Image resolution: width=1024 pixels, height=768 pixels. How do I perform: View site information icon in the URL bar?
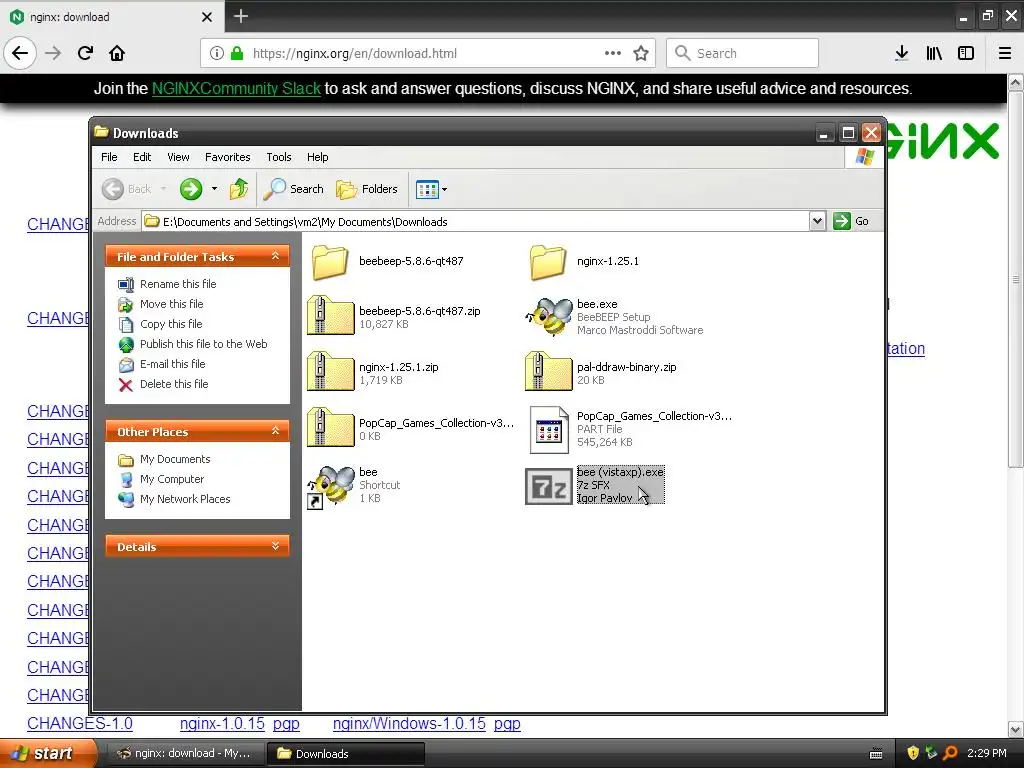coord(217,53)
